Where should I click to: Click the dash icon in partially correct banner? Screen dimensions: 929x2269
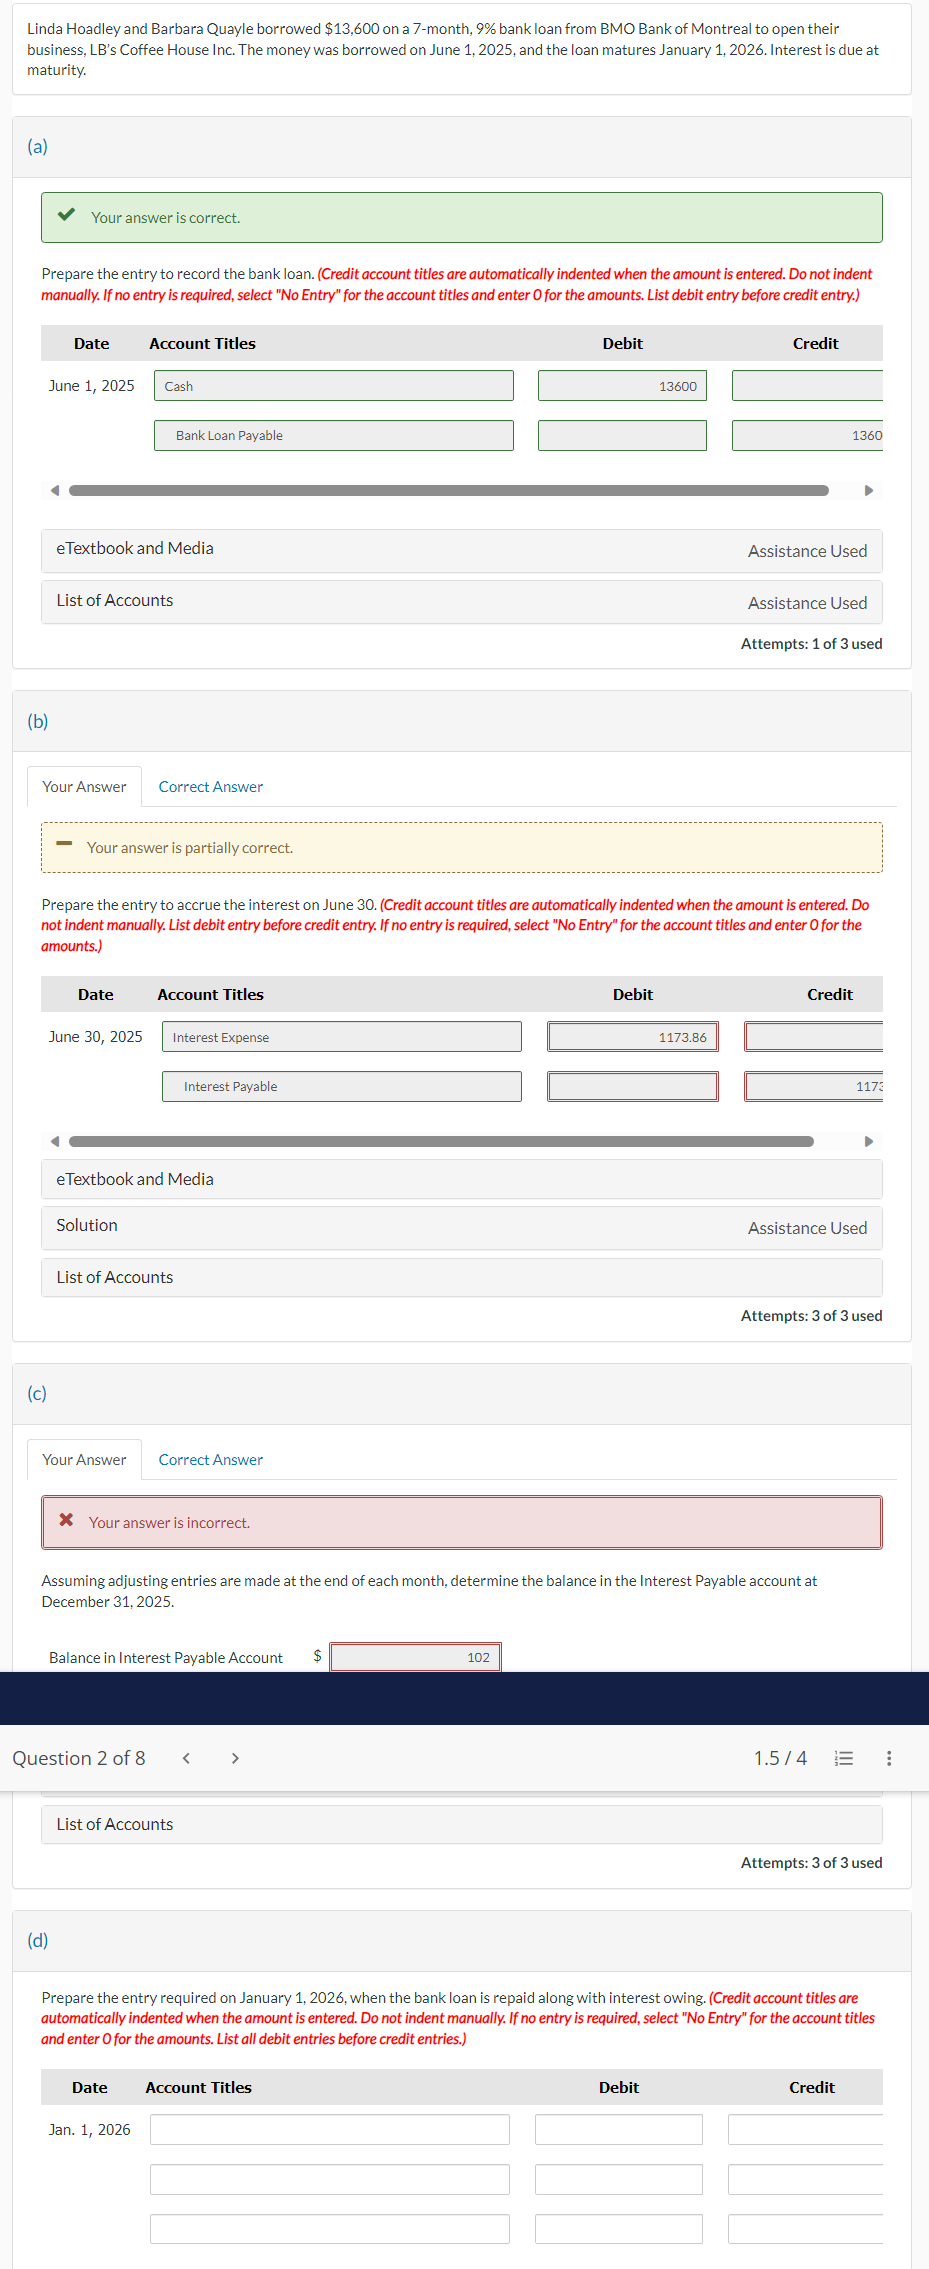[64, 845]
